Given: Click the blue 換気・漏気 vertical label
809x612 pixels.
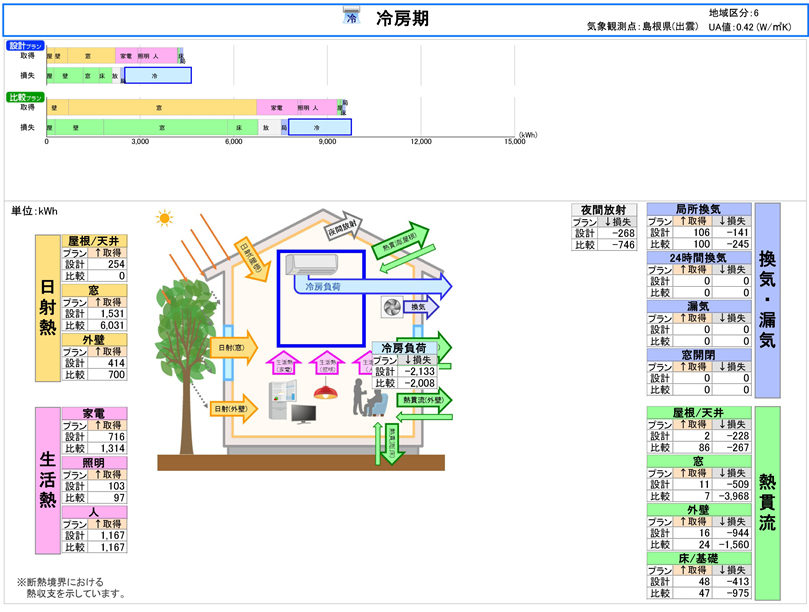Looking at the screenshot, I should point(767,300).
